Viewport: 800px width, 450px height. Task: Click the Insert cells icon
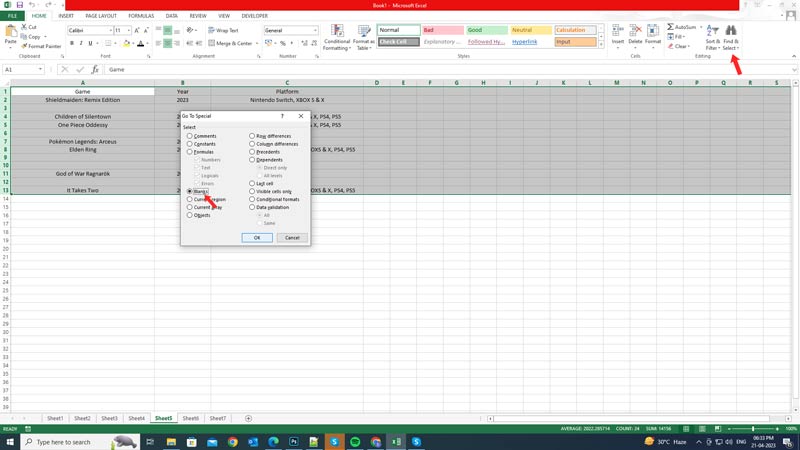(x=617, y=31)
